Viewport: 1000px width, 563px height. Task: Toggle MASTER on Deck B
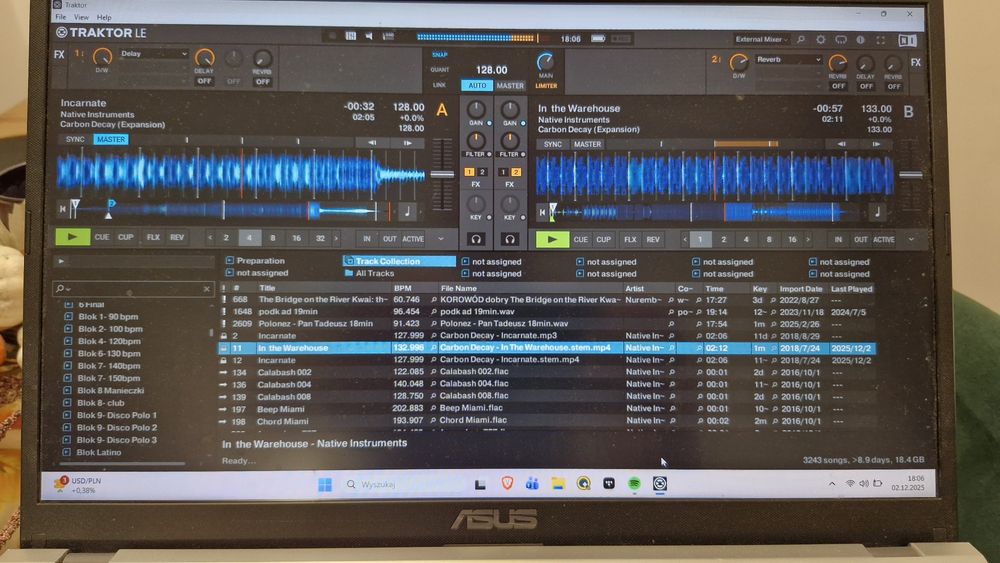[x=587, y=144]
